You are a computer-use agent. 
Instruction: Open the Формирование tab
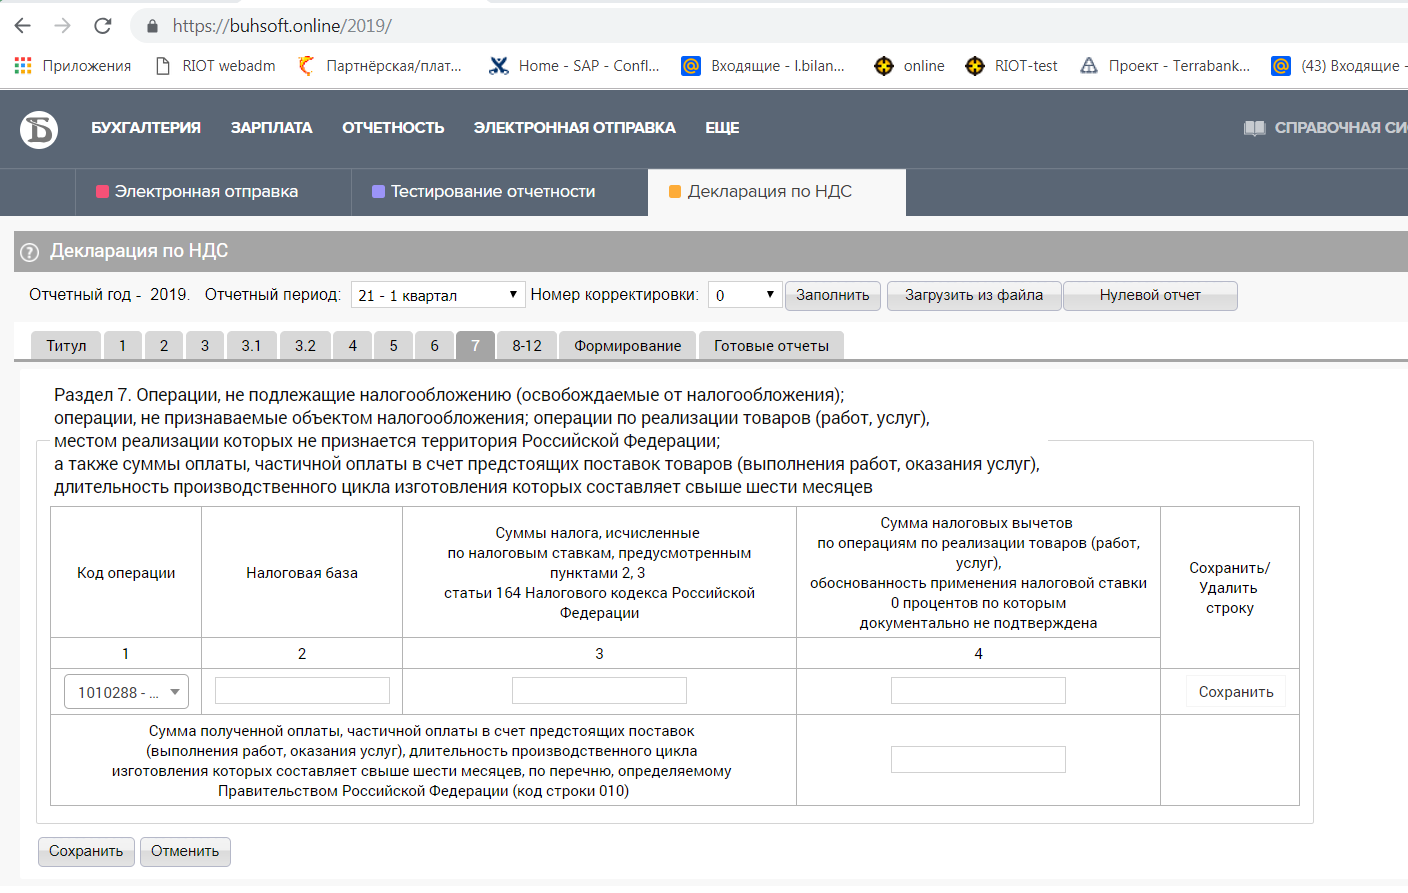(x=628, y=345)
